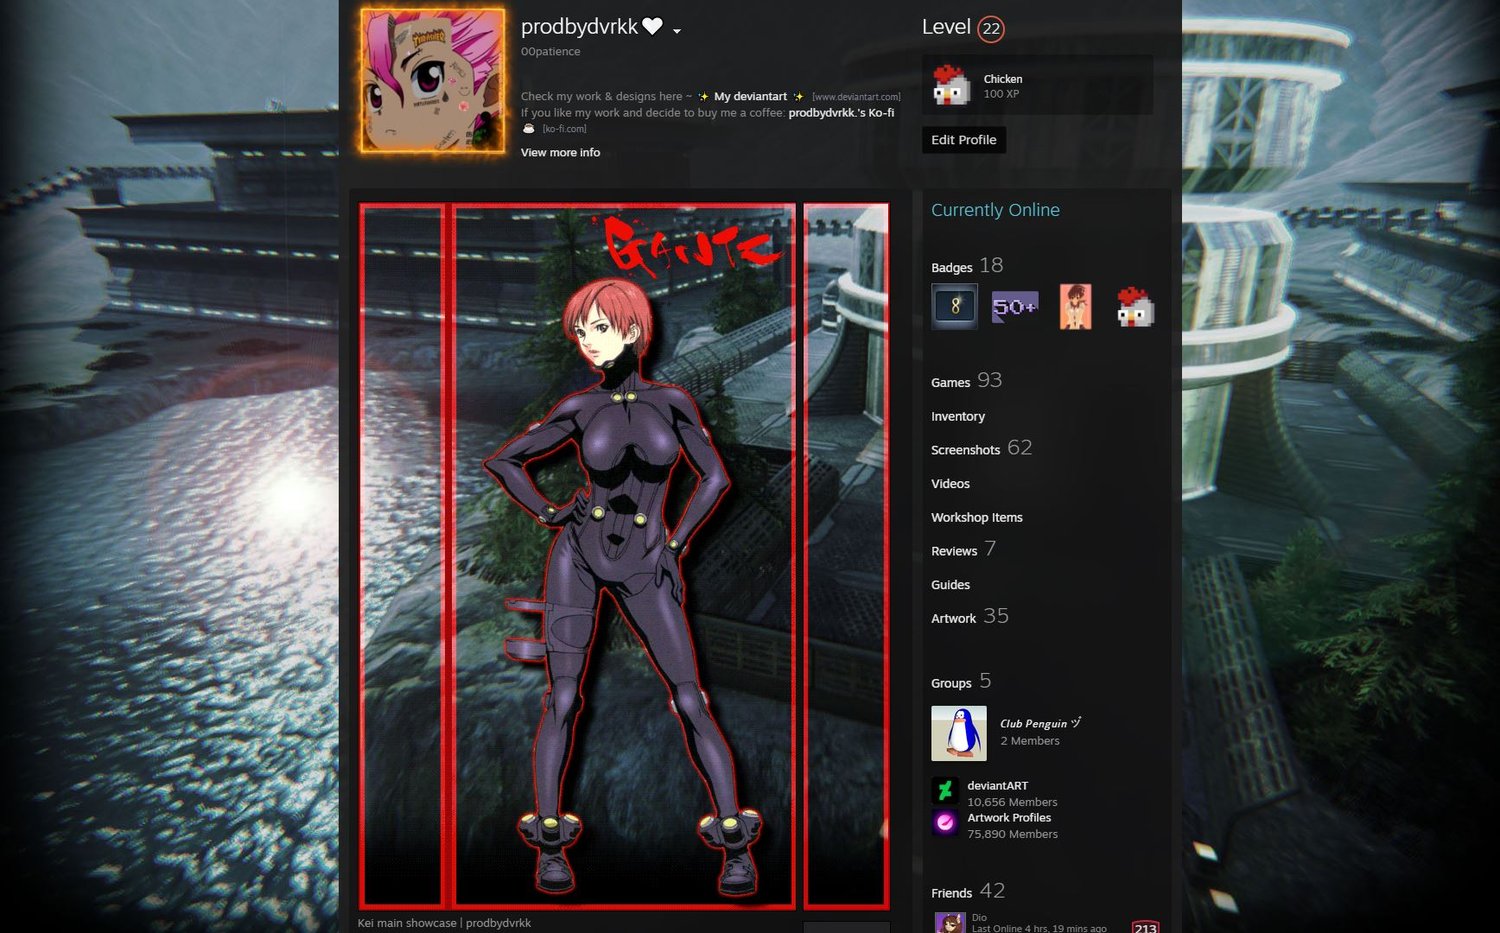Open the deviantART group link
The height and width of the screenshot is (933, 1500).
pyautogui.click(x=997, y=786)
